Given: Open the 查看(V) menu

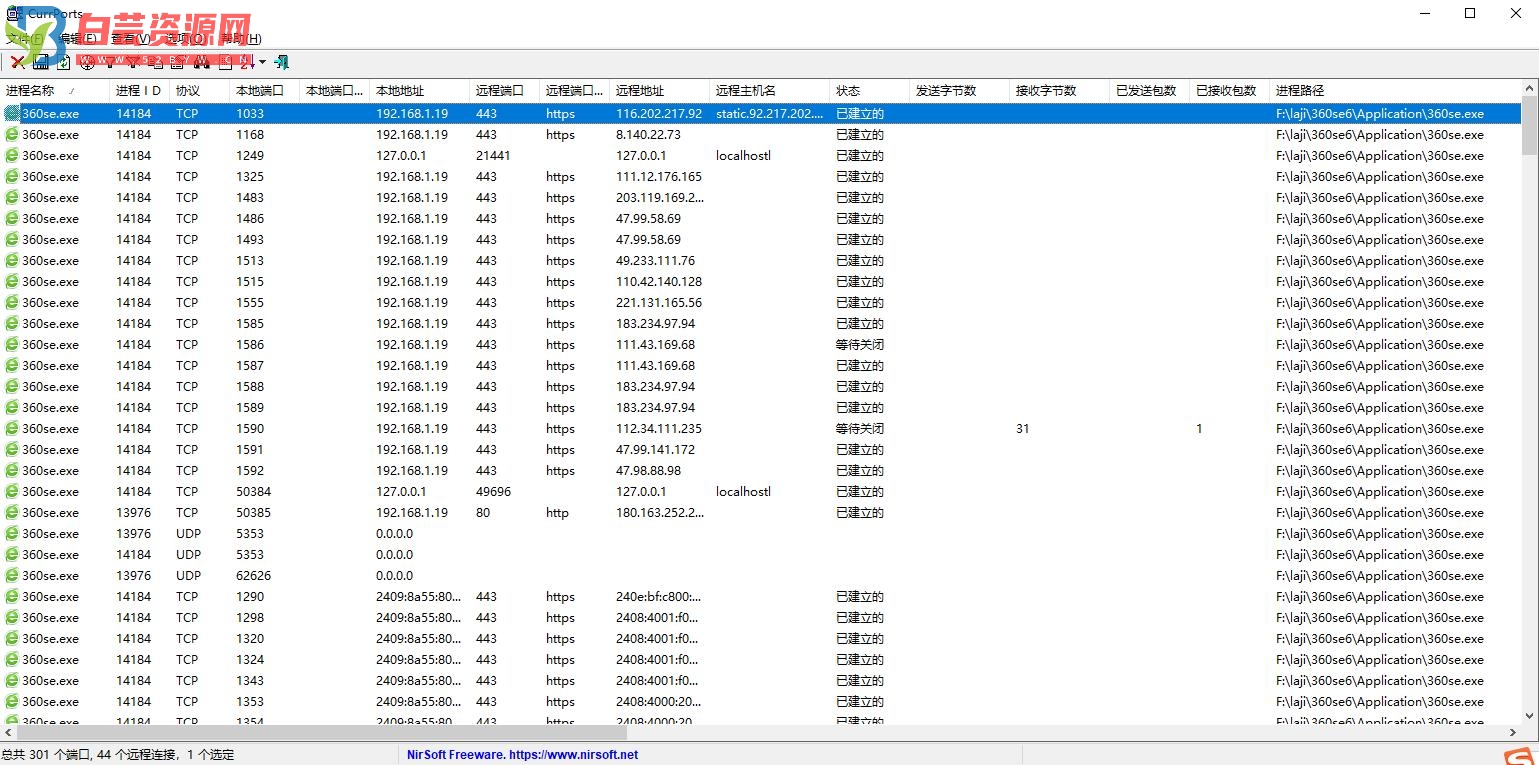Looking at the screenshot, I should point(131,39).
